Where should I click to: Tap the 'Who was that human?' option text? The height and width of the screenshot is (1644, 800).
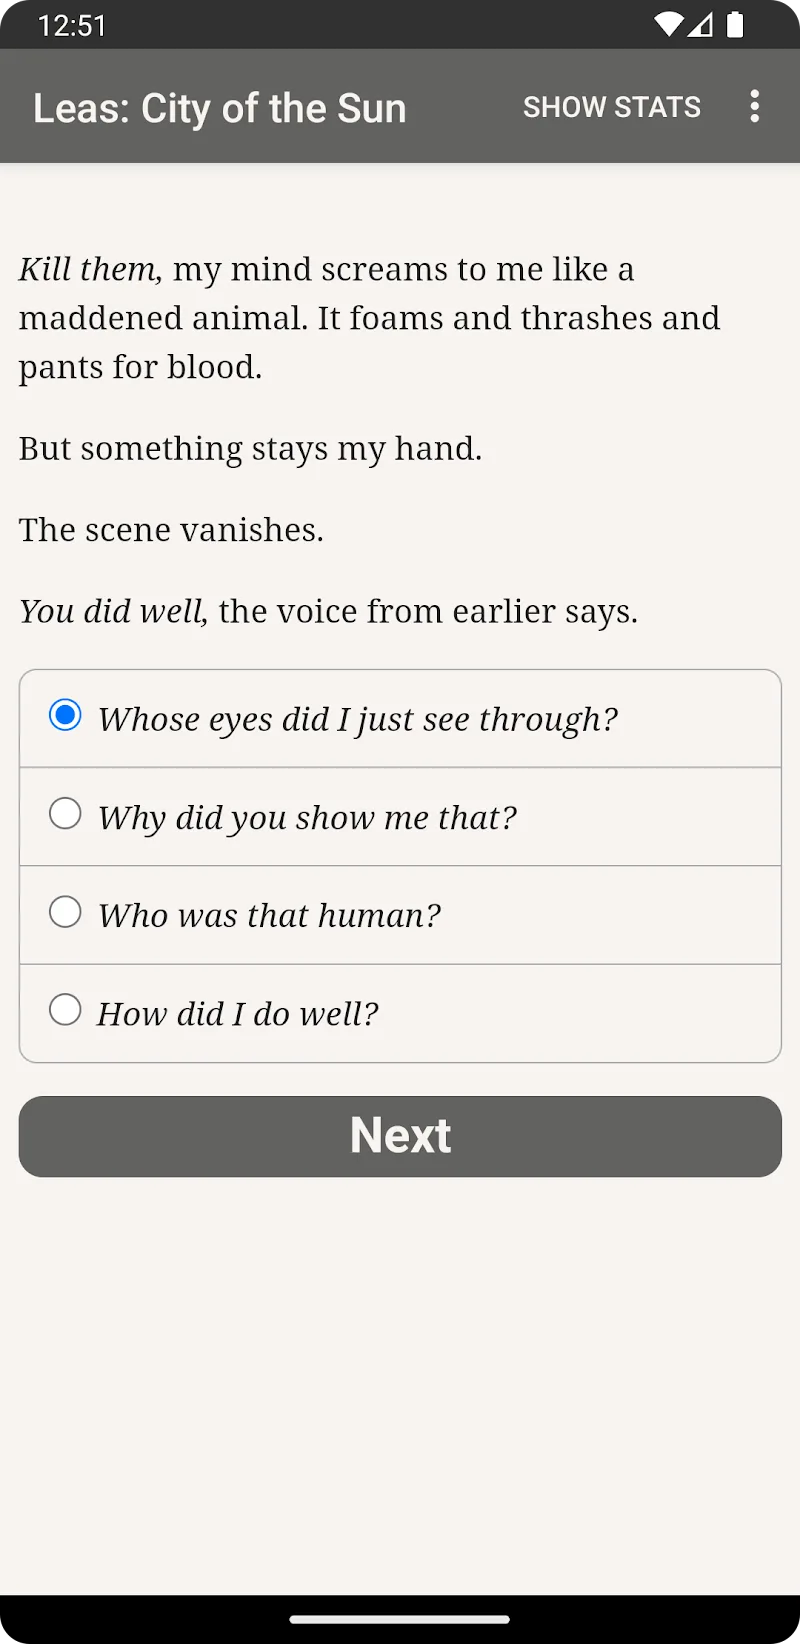click(x=269, y=916)
